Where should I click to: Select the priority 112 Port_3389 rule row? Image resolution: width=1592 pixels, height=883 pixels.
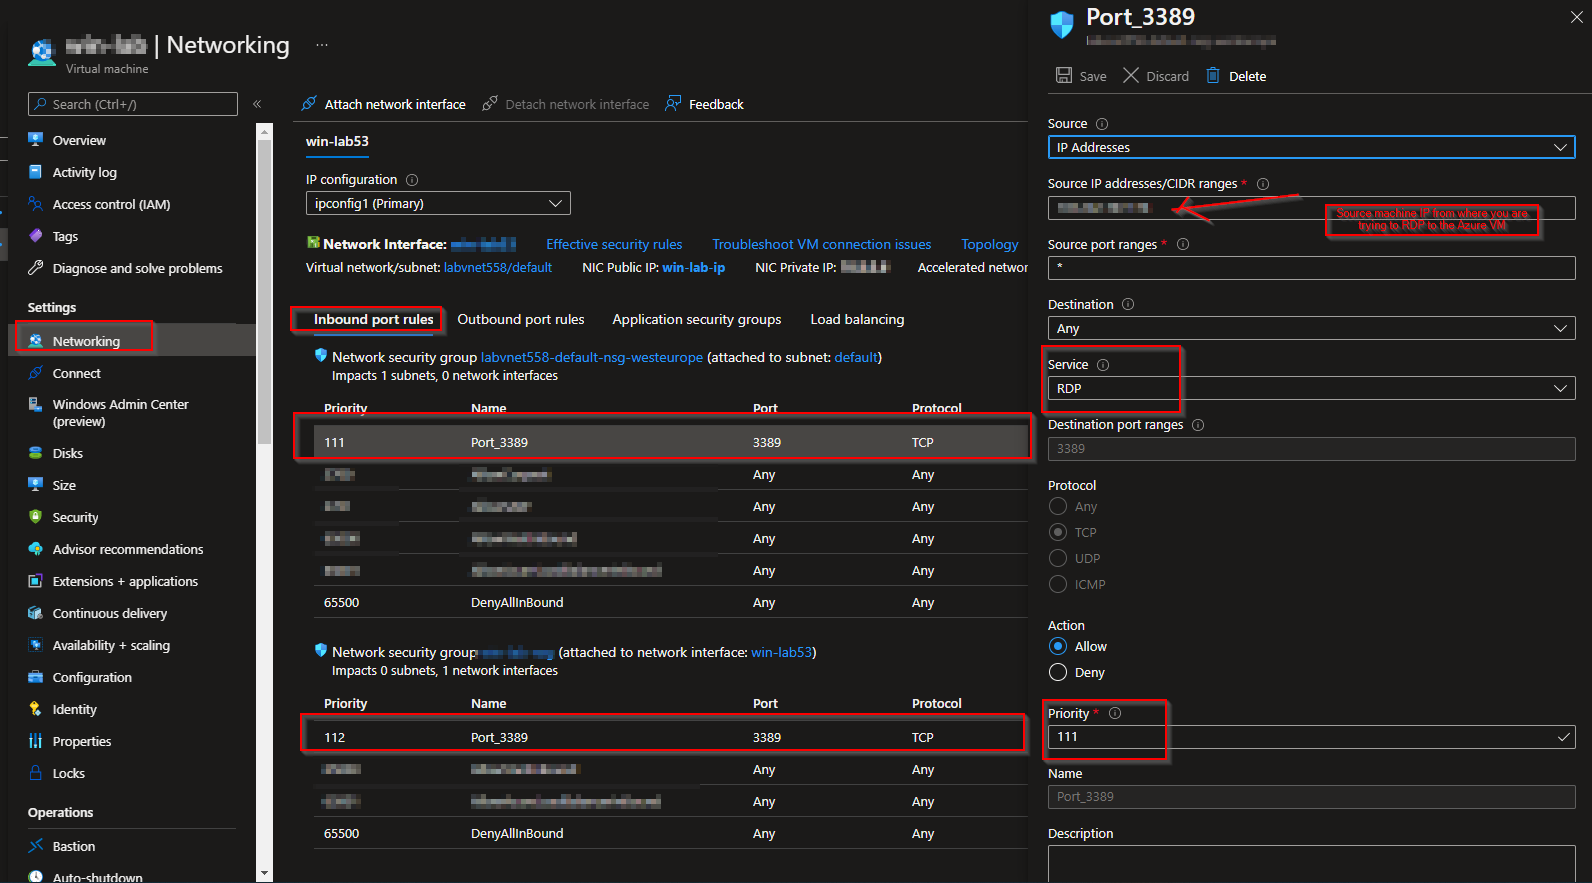click(671, 737)
